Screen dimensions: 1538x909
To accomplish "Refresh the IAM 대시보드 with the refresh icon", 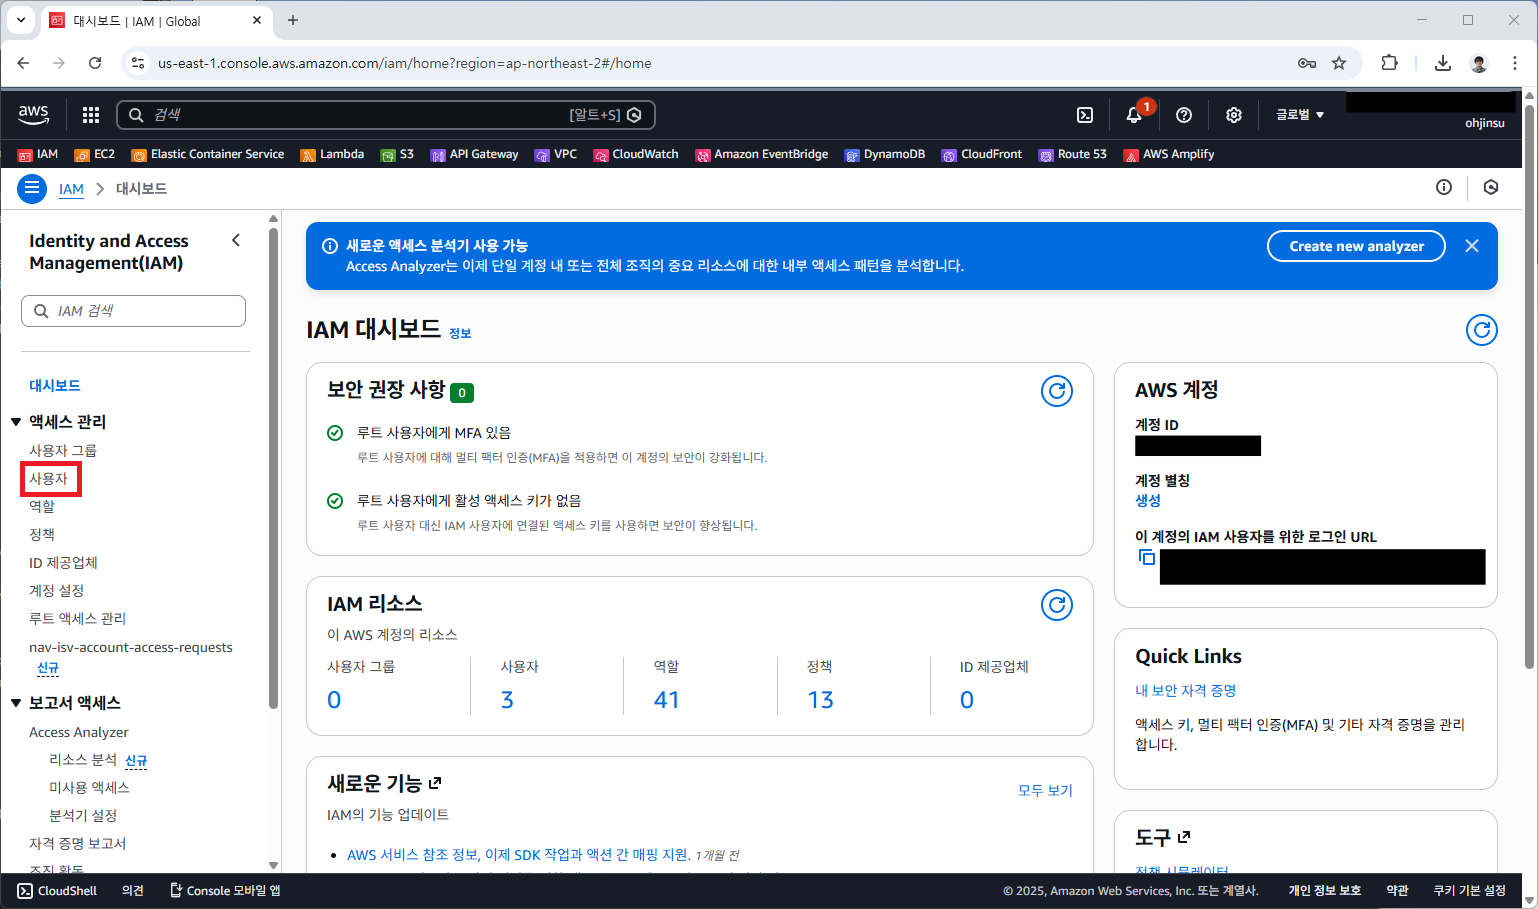I will (1481, 330).
